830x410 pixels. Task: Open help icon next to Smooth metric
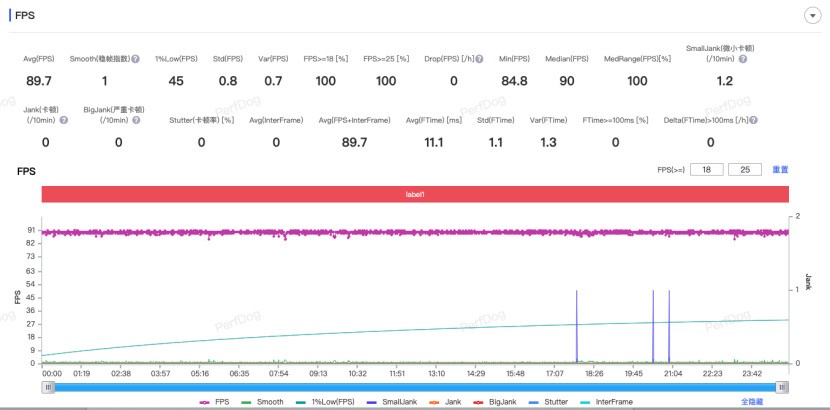point(135,59)
